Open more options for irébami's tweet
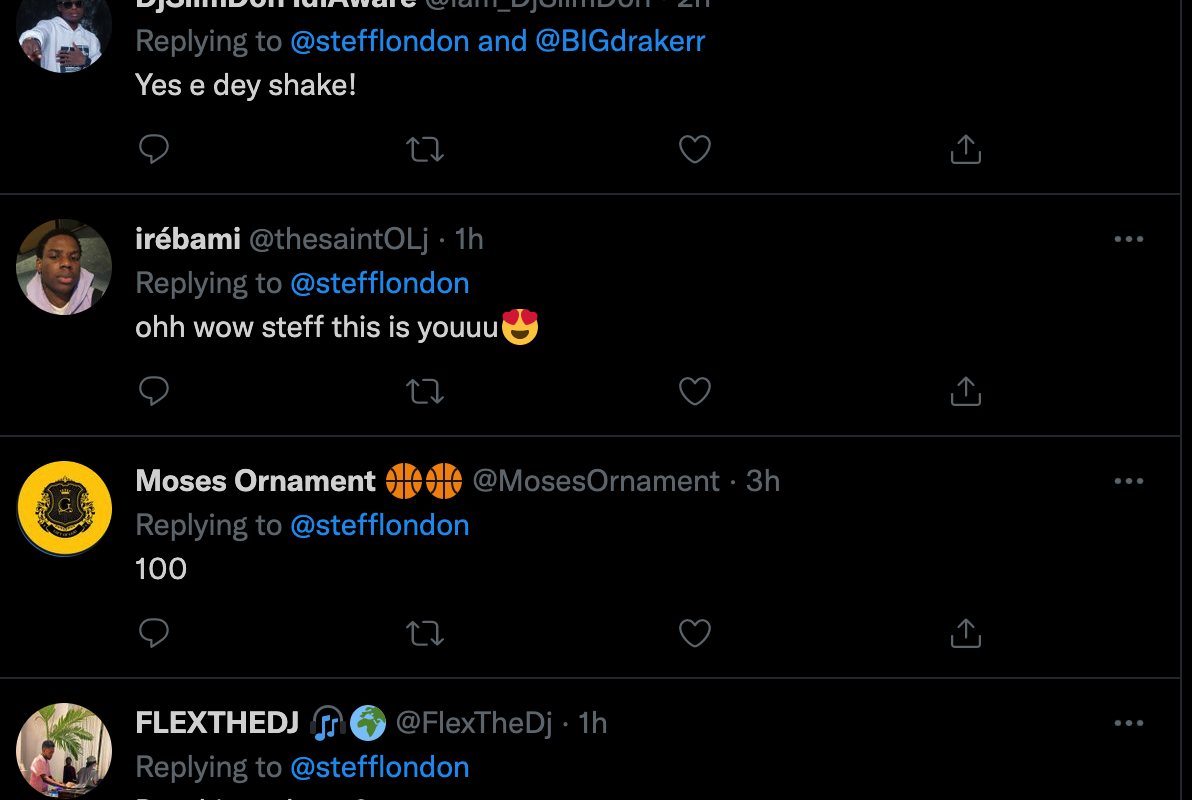 click(1128, 239)
